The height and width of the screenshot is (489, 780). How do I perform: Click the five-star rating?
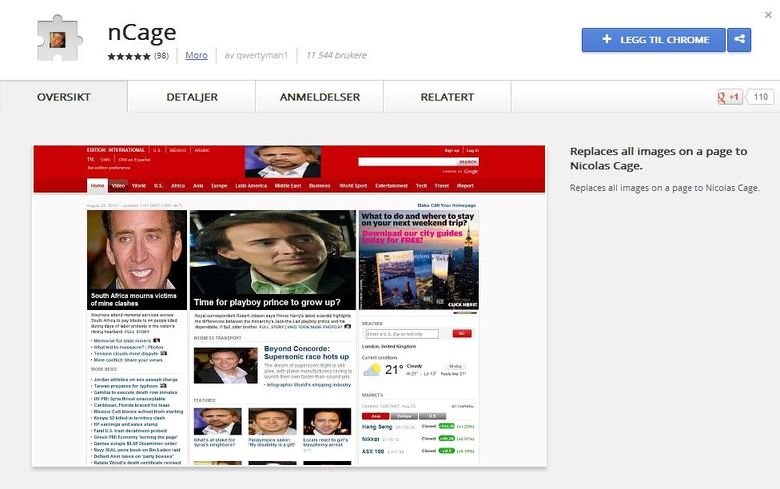(x=129, y=56)
